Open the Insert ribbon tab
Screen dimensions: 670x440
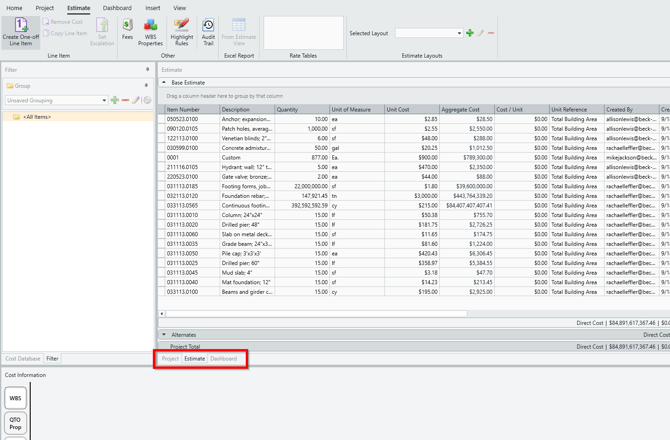click(153, 8)
